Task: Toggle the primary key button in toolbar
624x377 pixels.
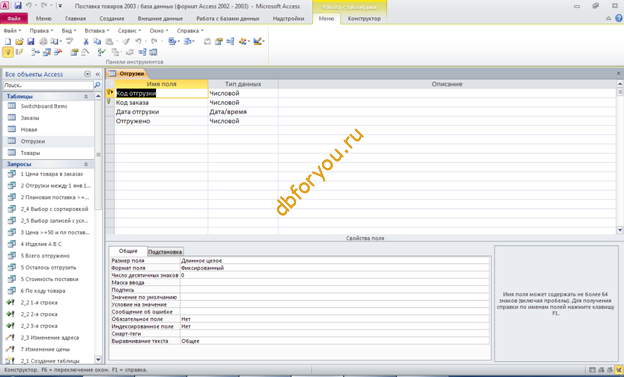Action: click(x=8, y=52)
